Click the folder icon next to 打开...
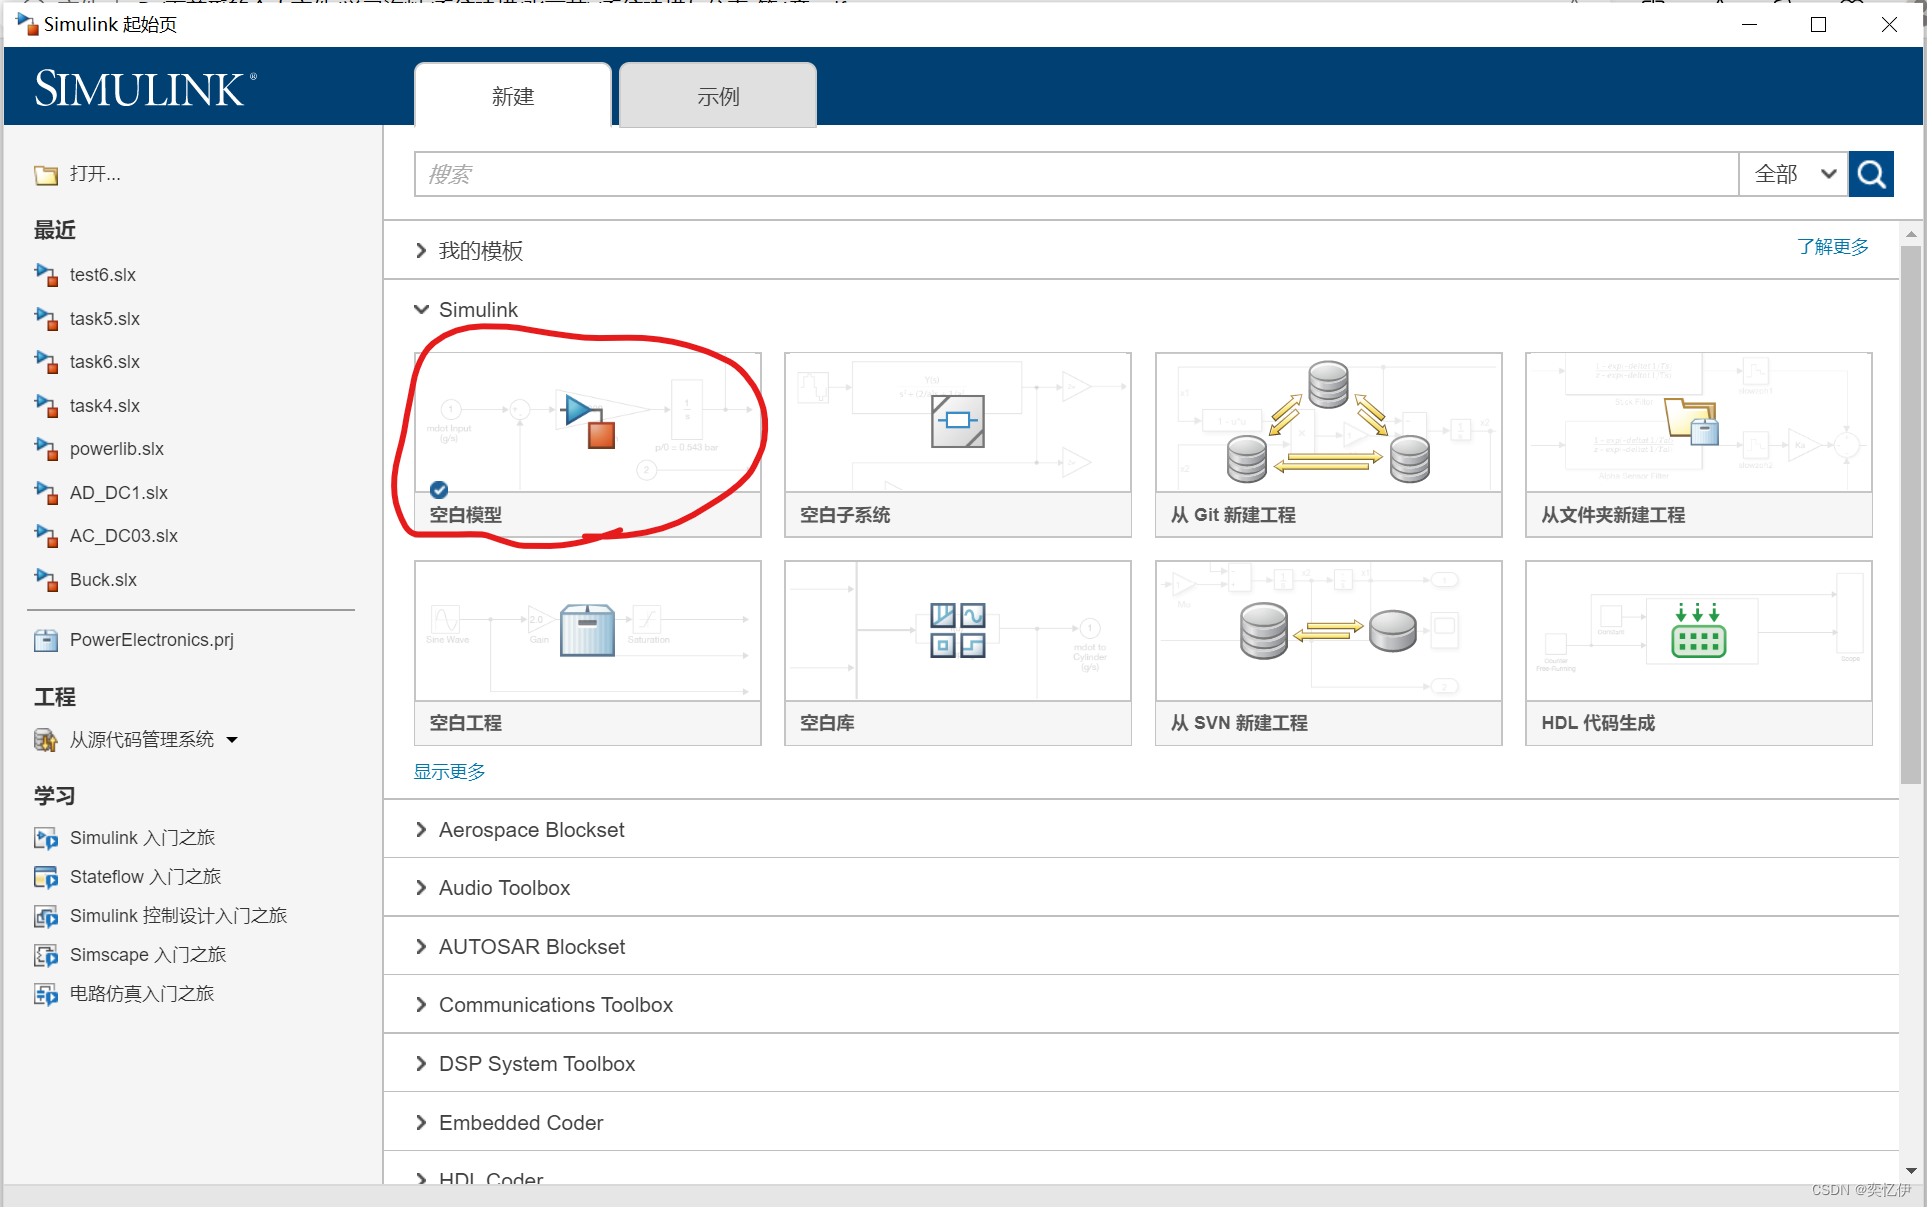Screen dimensions: 1927x1207 [x=46, y=175]
